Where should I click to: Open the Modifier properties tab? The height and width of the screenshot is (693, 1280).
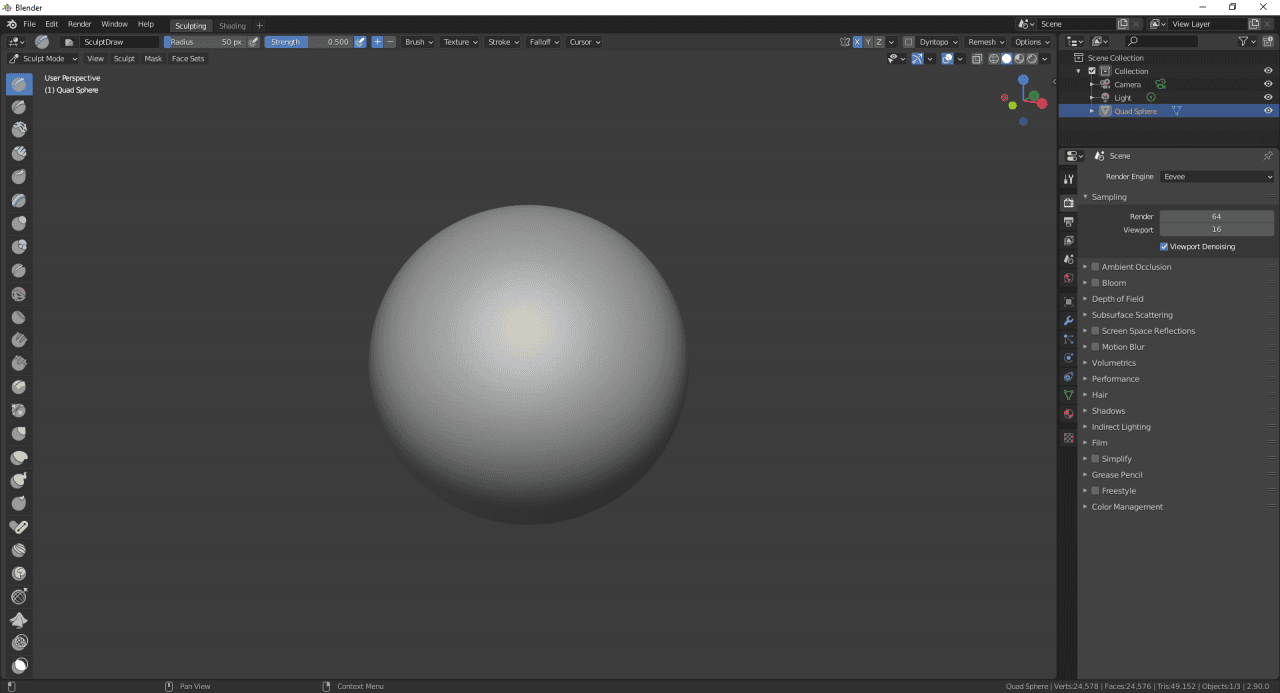tap(1068, 319)
